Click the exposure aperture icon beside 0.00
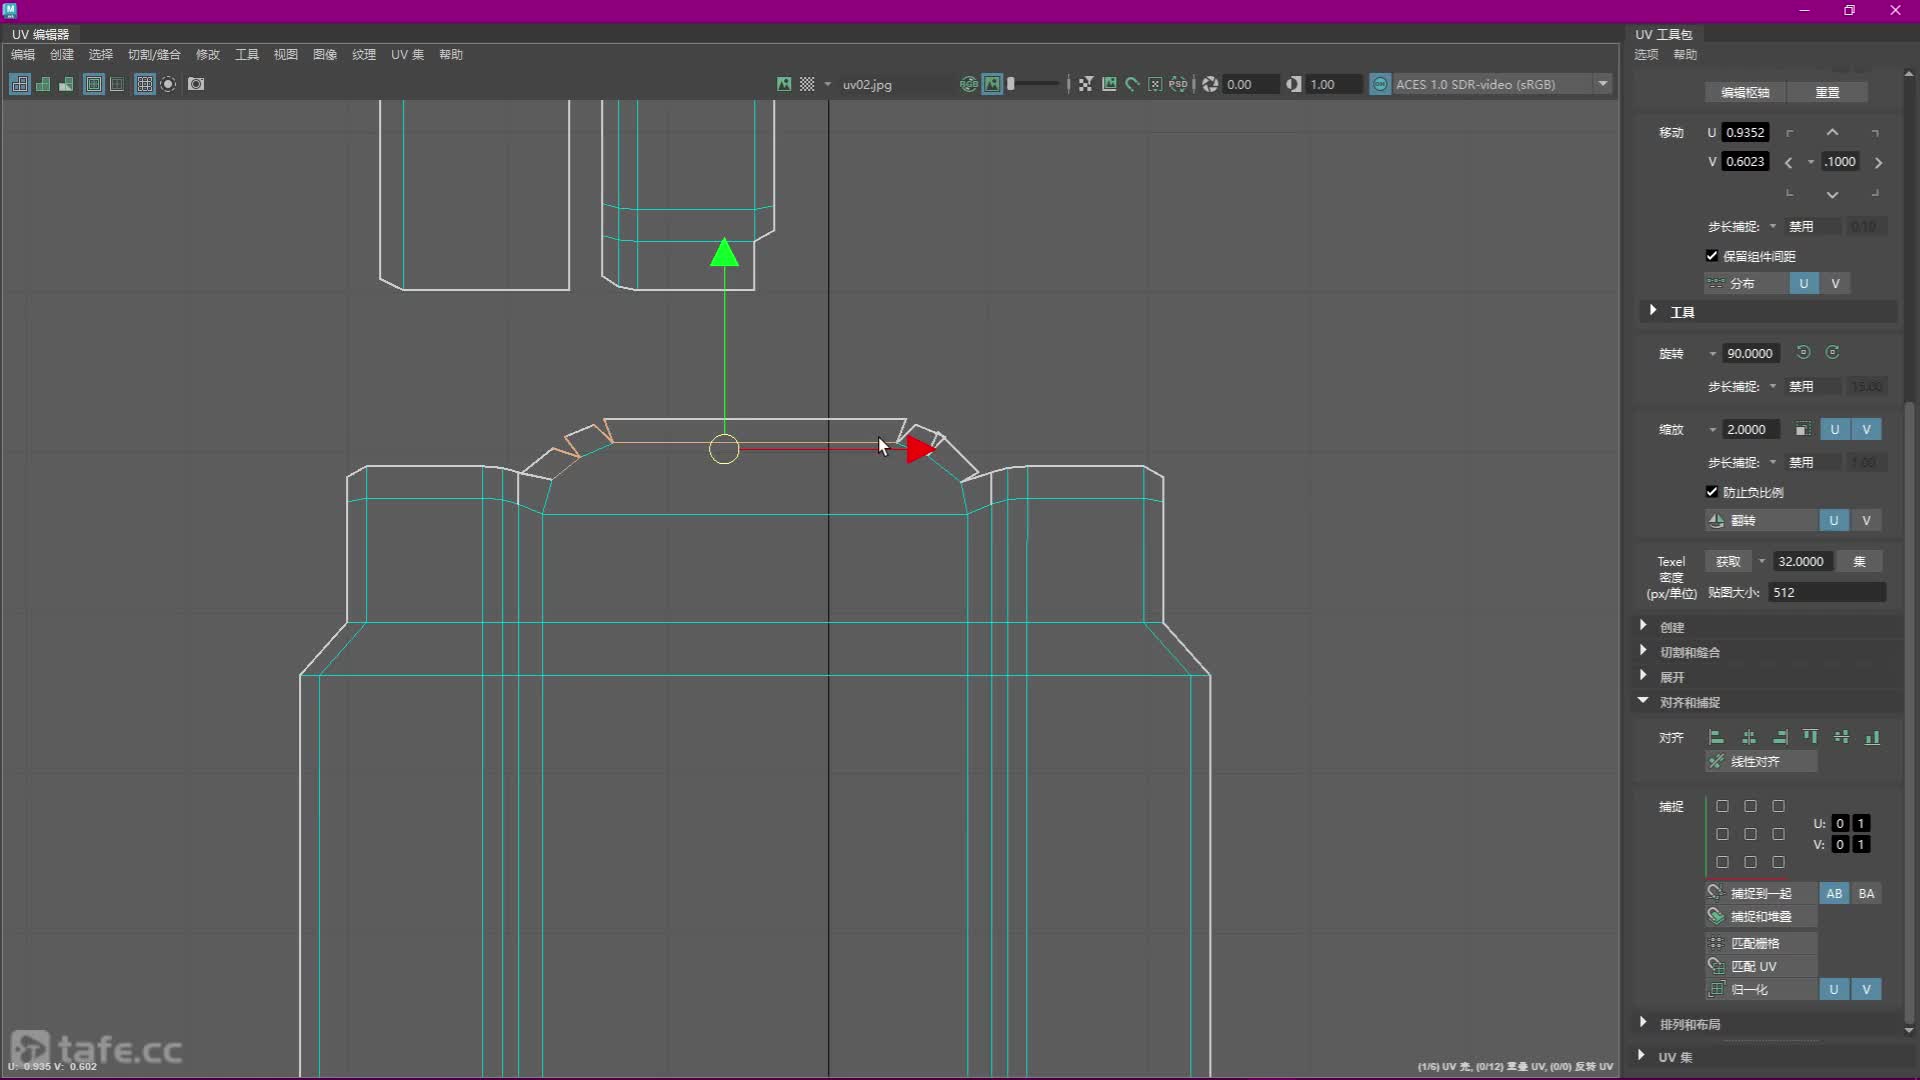Viewport: 1920px width, 1080px height. (x=1210, y=84)
